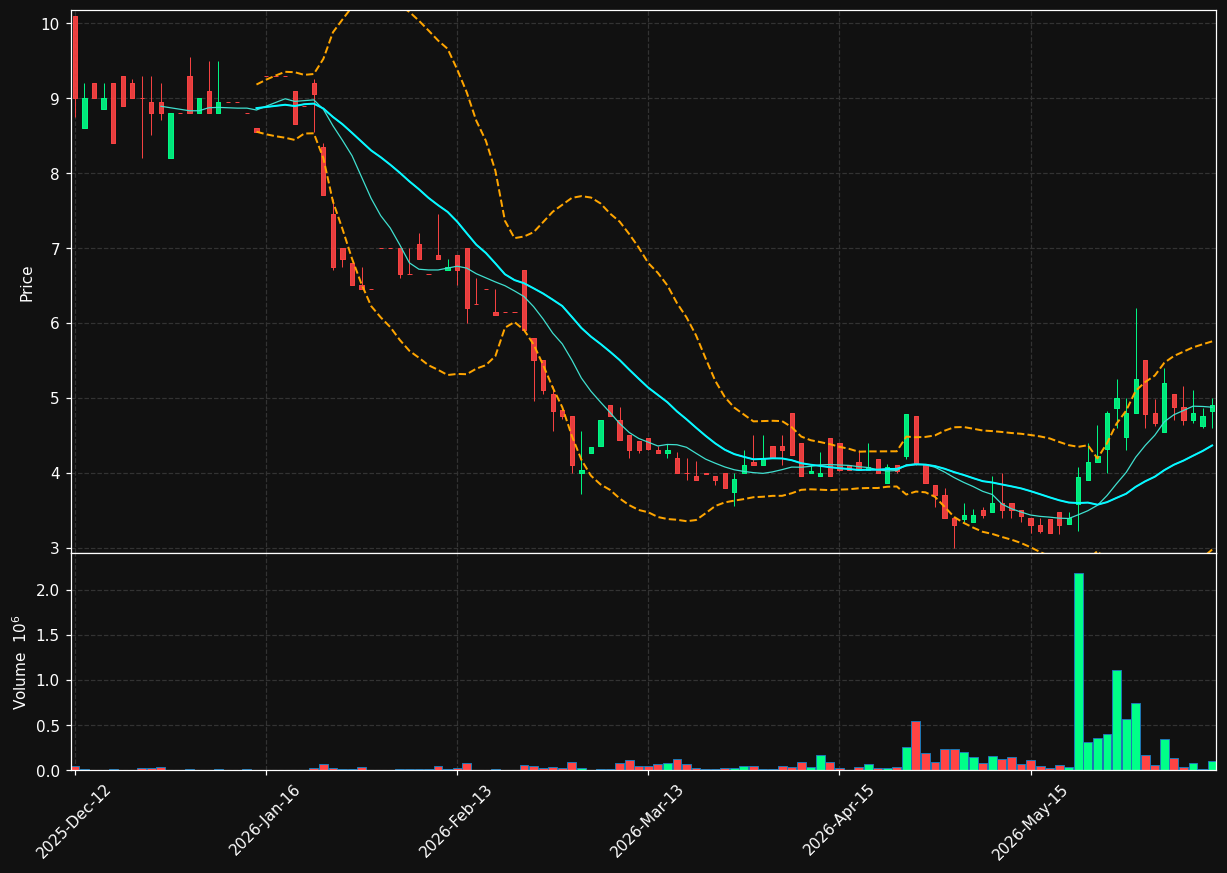This screenshot has width=1227, height=873.
Task: Click the 2026-May-15 date label
Action: (x=1030, y=820)
